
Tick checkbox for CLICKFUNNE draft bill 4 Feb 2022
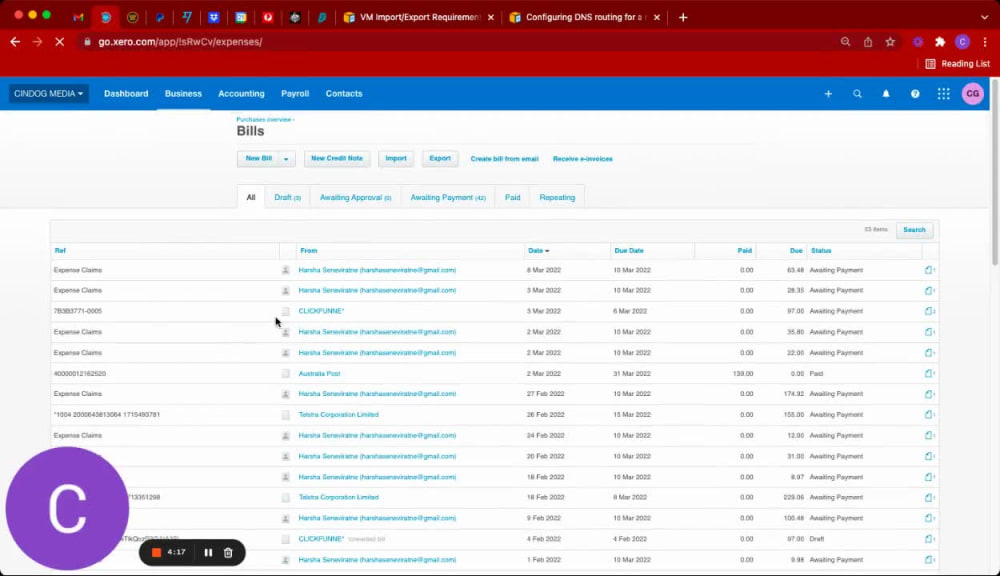(286, 539)
